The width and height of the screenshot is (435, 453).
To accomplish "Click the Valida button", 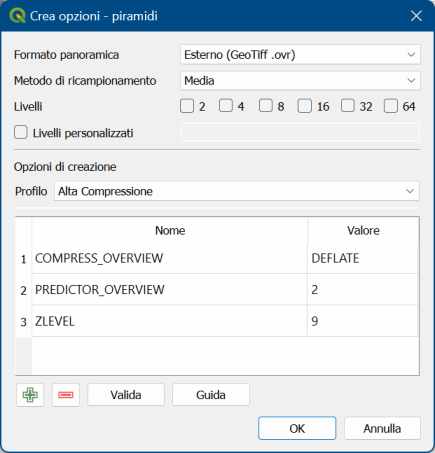I will point(126,395).
